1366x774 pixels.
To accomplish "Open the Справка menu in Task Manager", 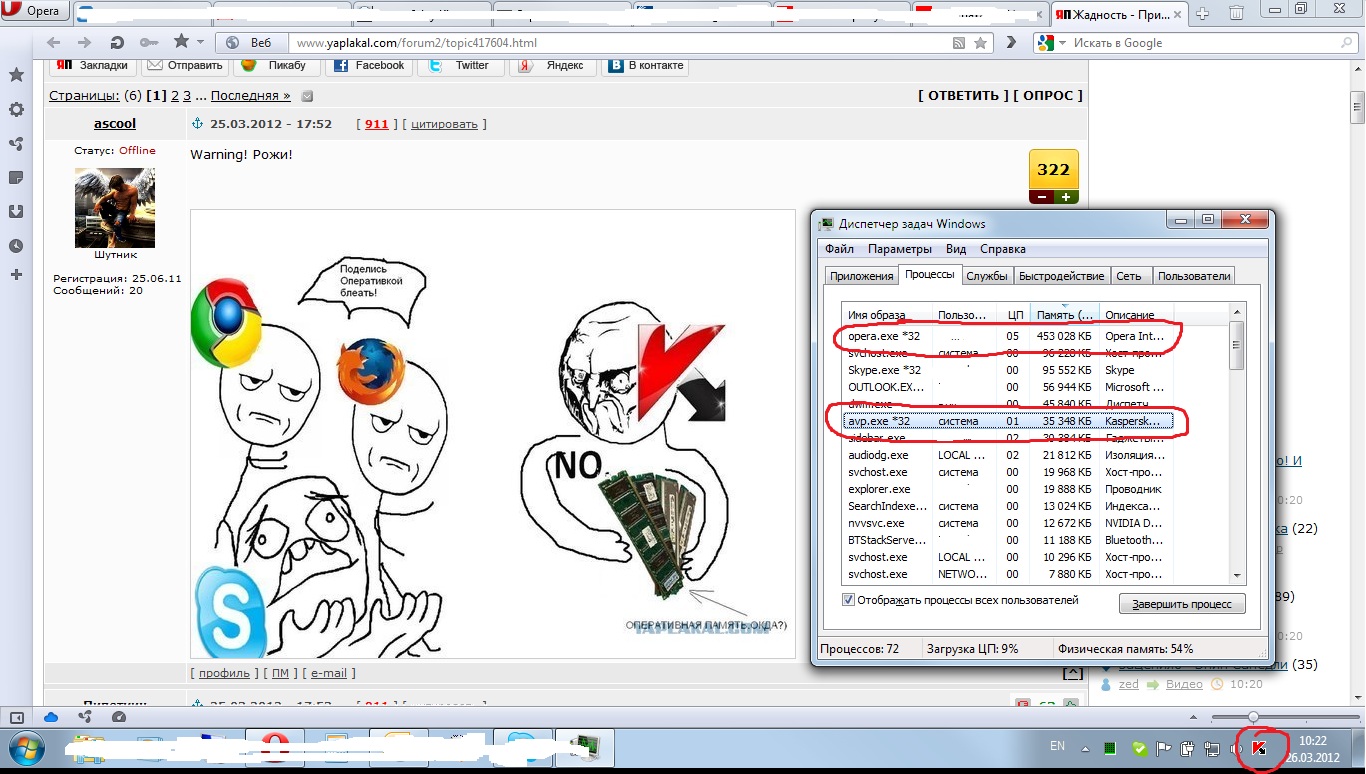I will pos(1003,249).
